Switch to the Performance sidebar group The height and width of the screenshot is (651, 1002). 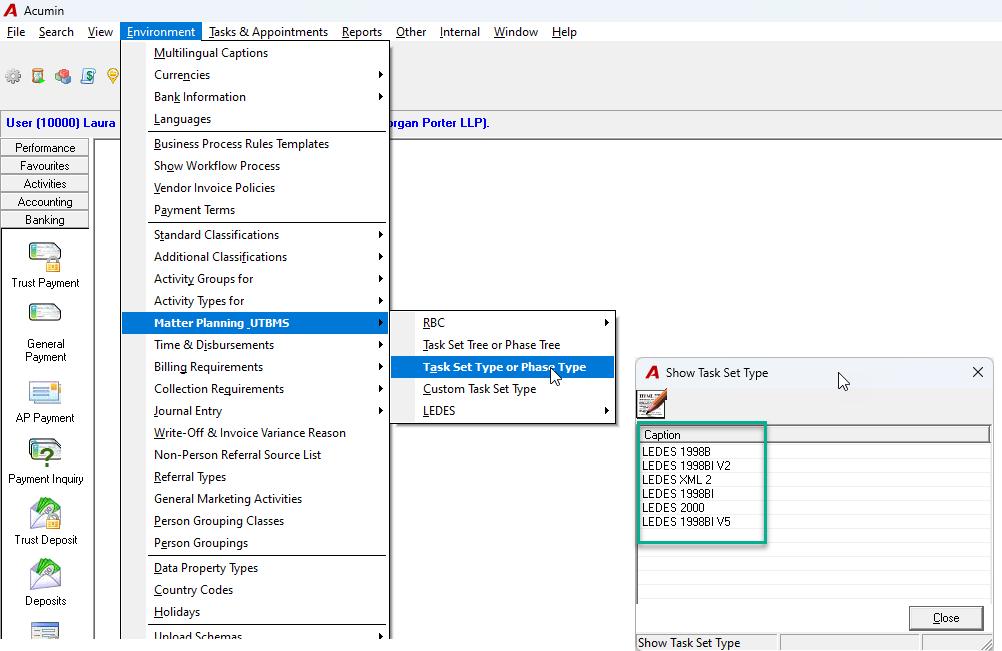[45, 148]
